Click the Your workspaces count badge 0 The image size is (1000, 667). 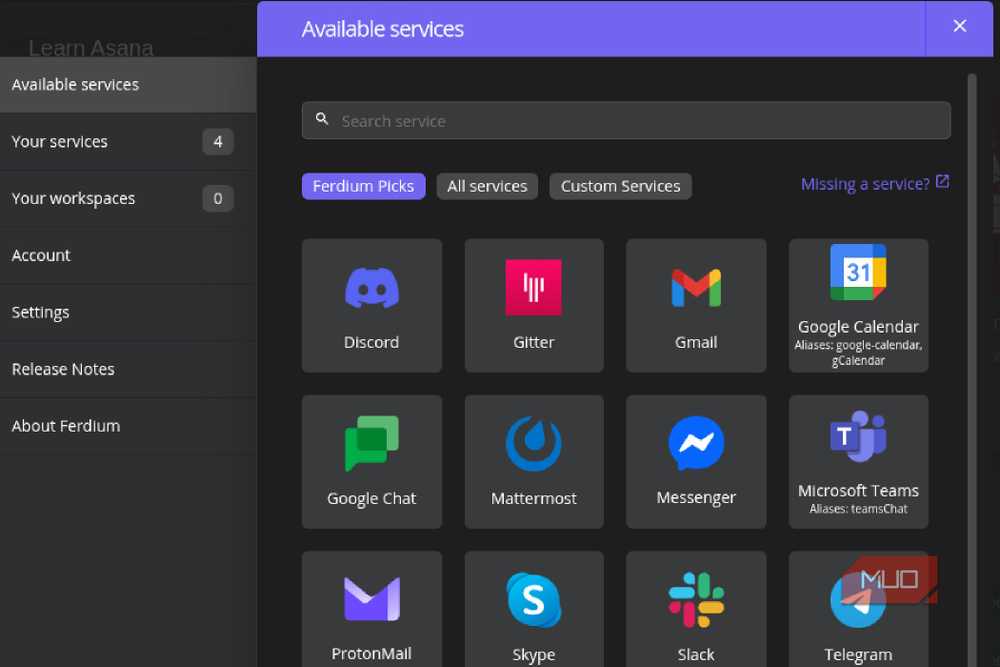pyautogui.click(x=218, y=198)
